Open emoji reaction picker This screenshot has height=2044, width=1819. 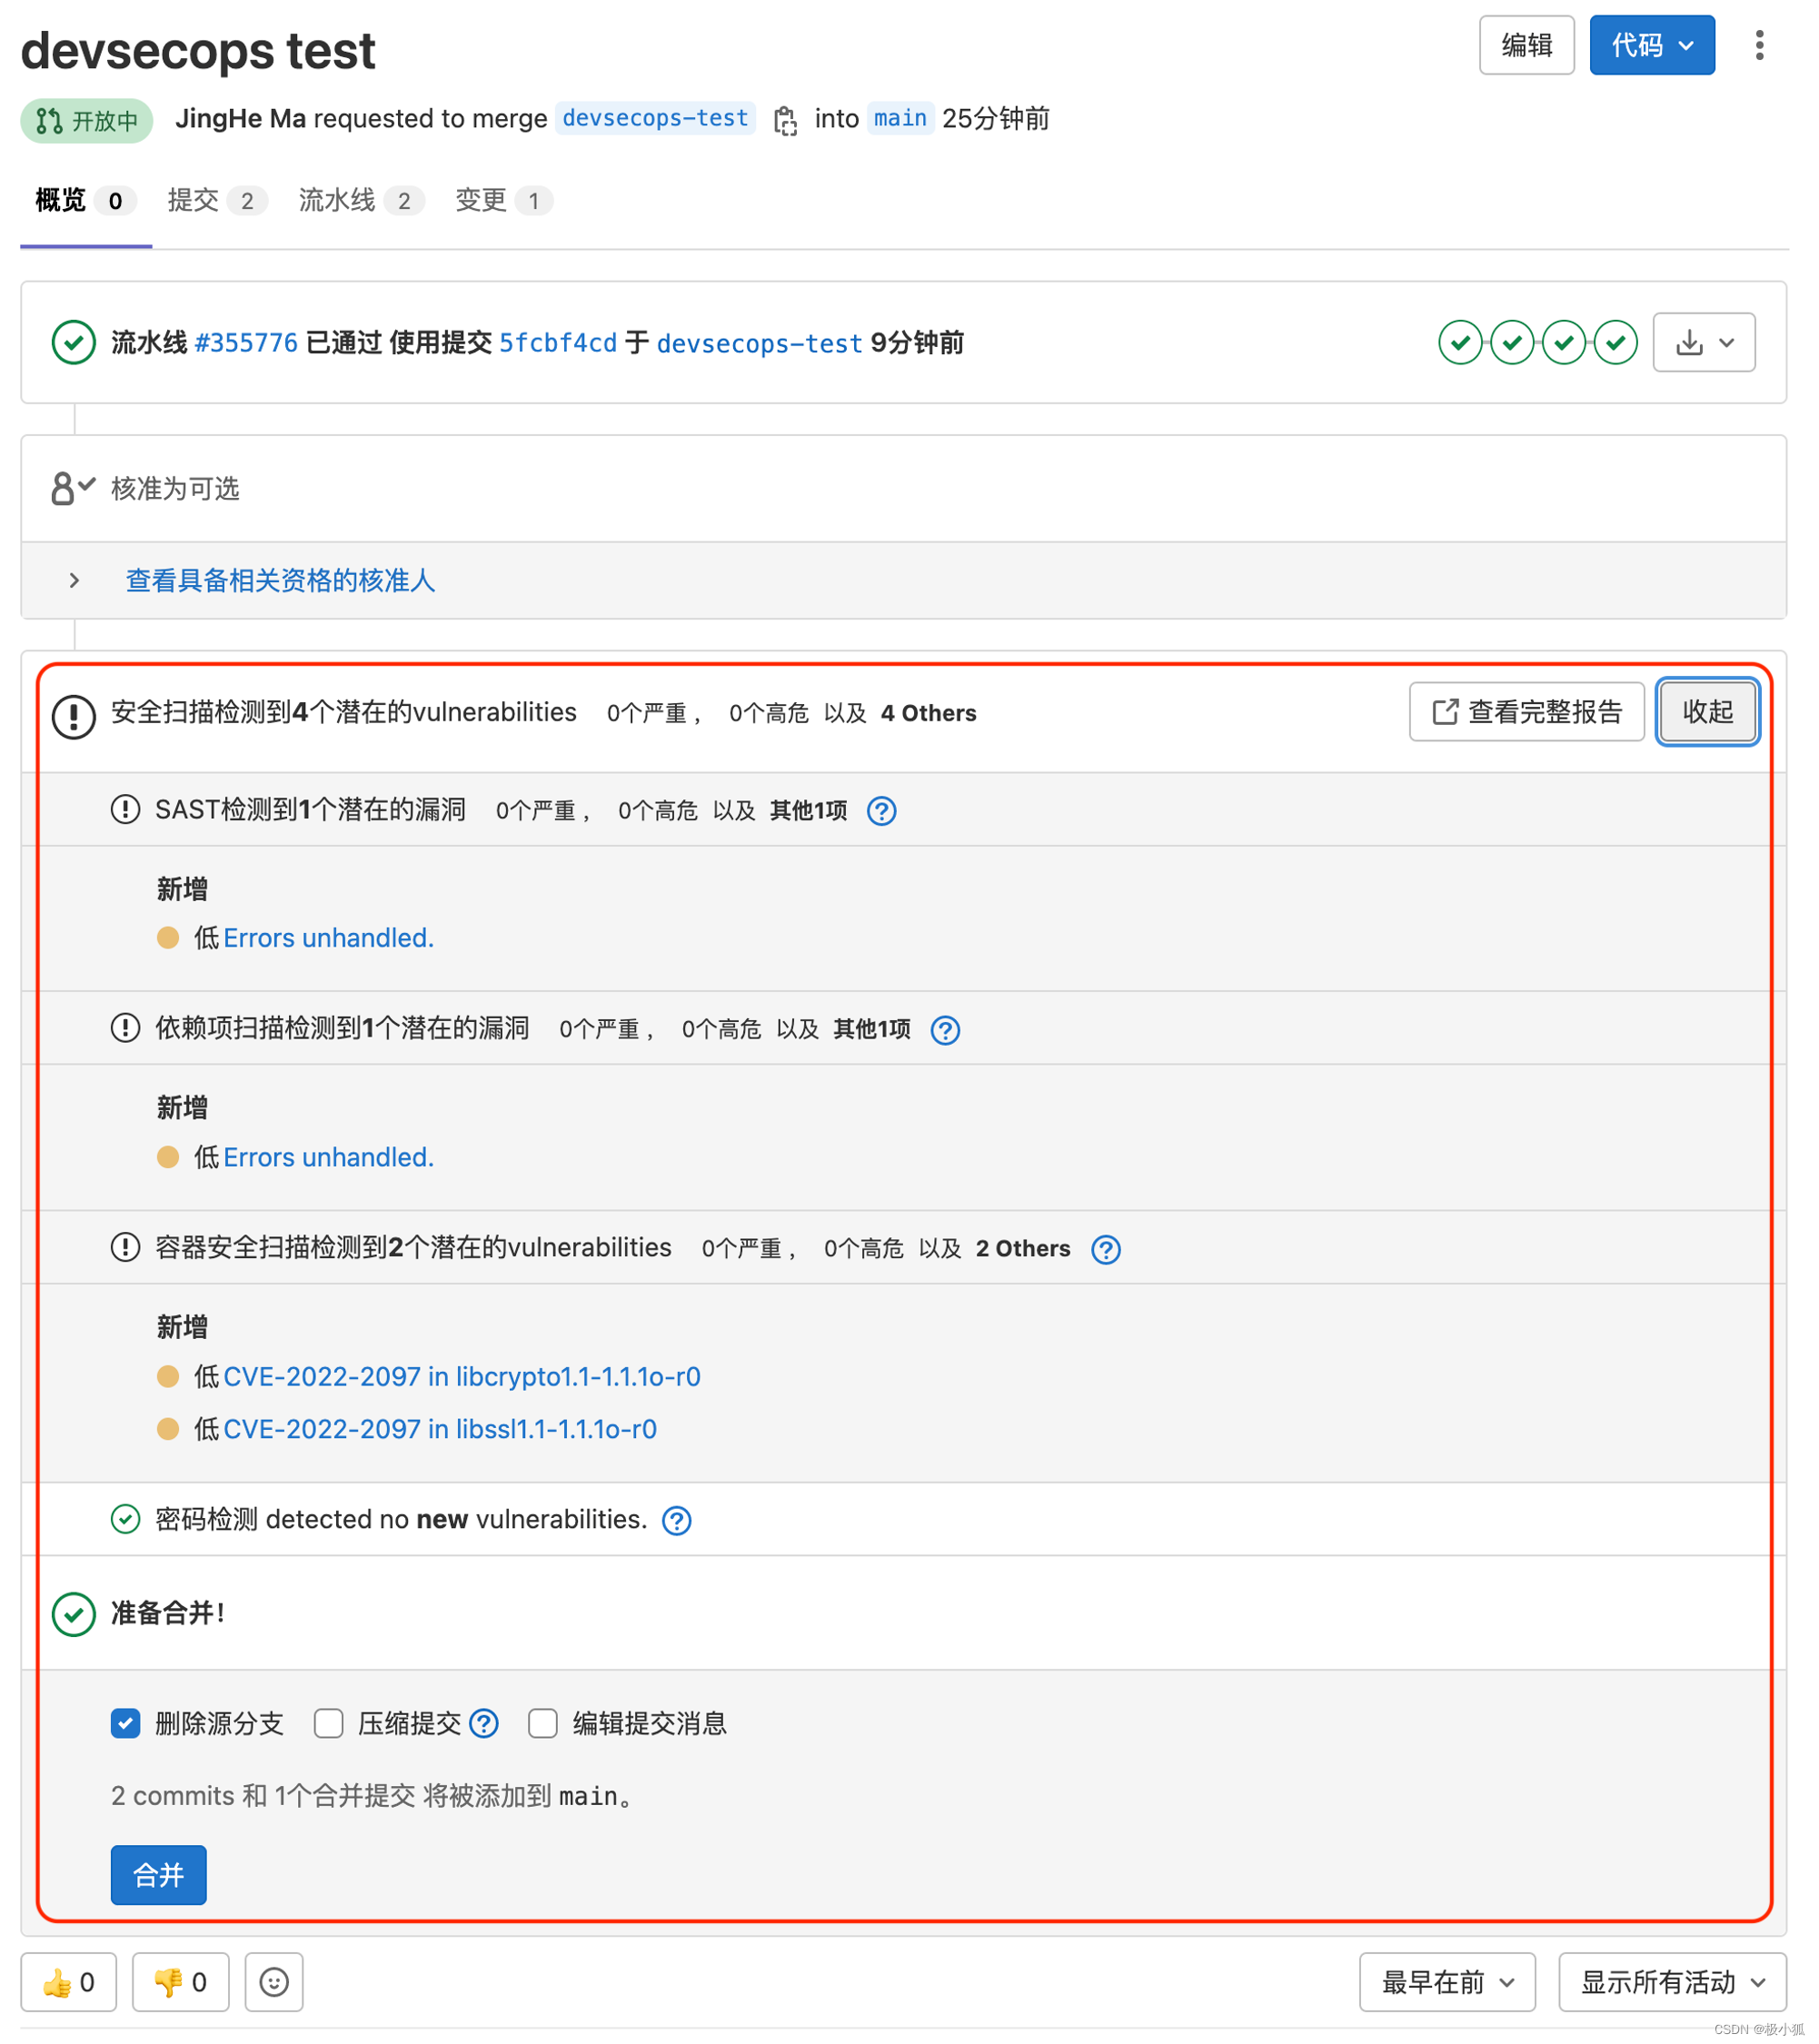[274, 1981]
